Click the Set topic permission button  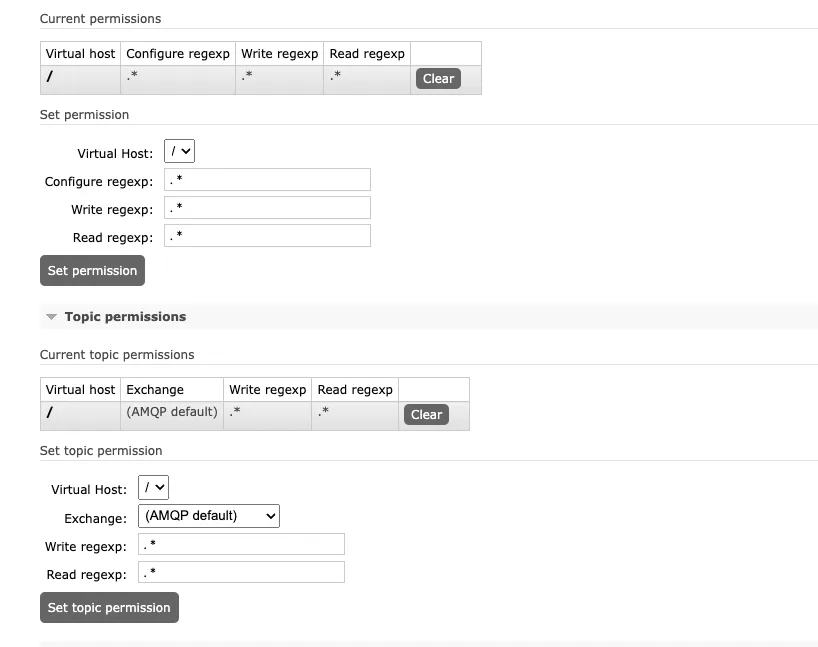pyautogui.click(x=109, y=607)
